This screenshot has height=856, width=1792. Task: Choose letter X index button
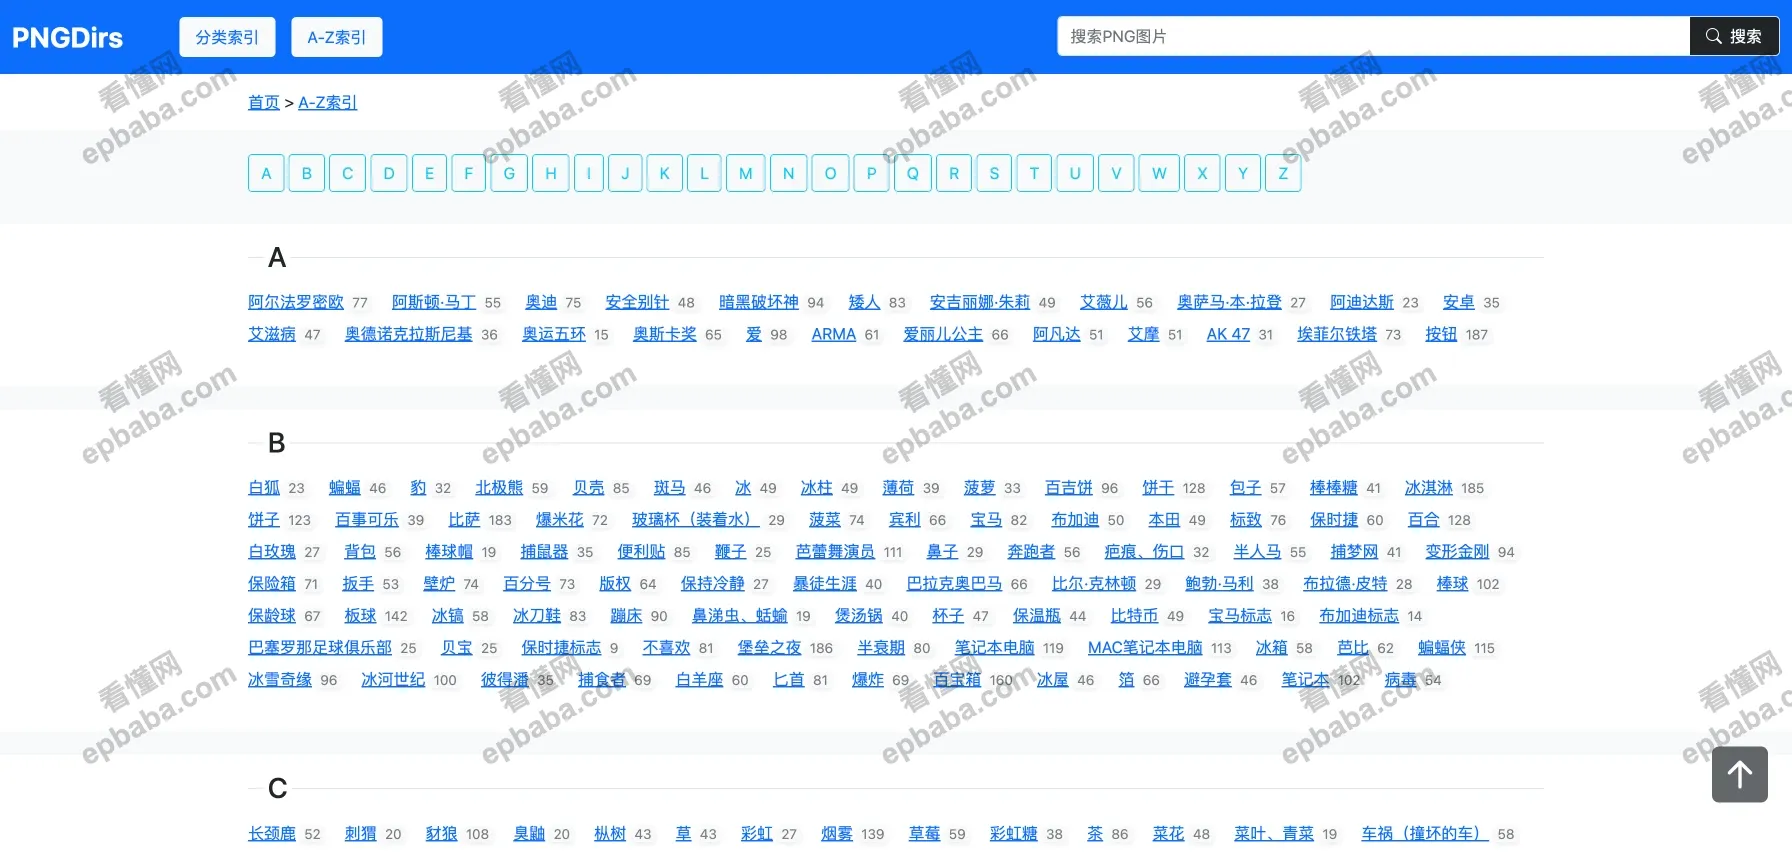[1202, 173]
